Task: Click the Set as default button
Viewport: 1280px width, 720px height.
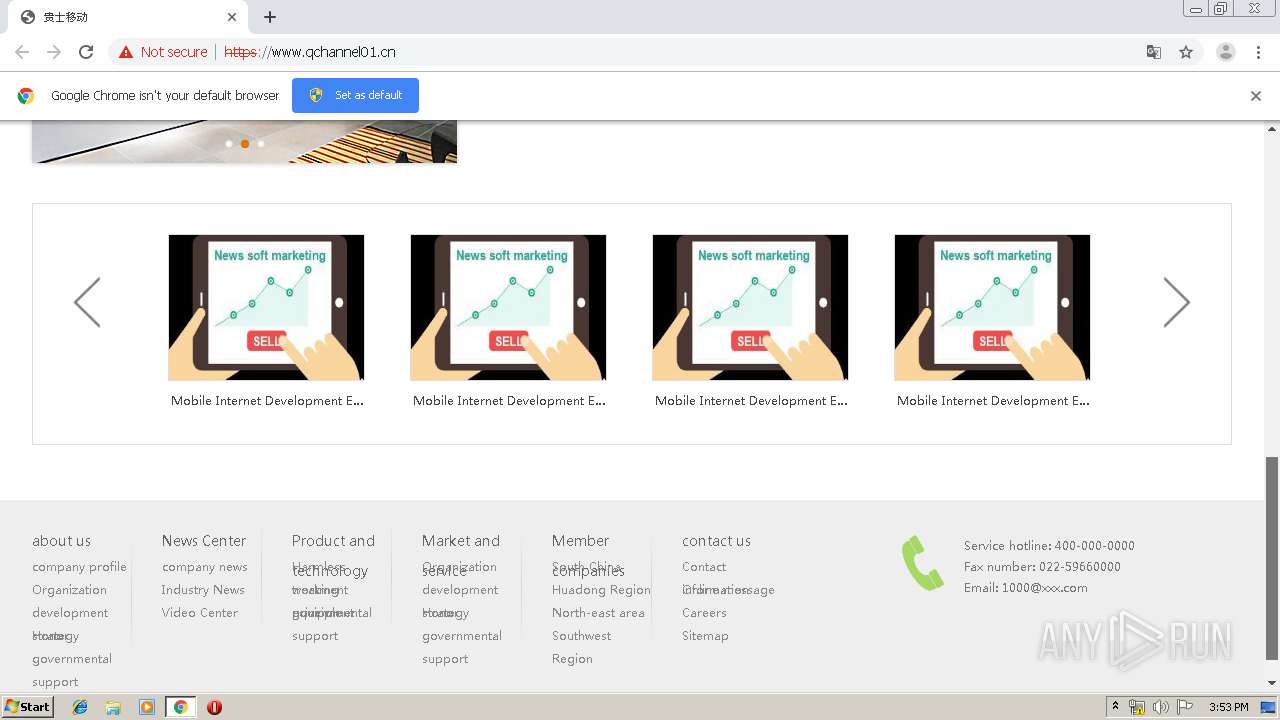Action: point(355,95)
